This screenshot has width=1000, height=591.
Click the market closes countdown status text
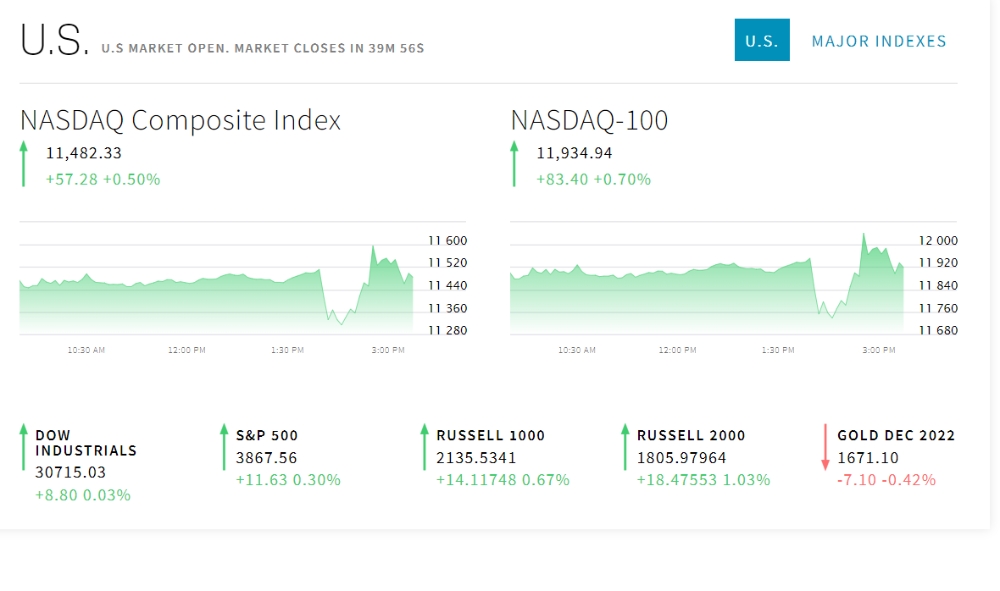[x=263, y=48]
